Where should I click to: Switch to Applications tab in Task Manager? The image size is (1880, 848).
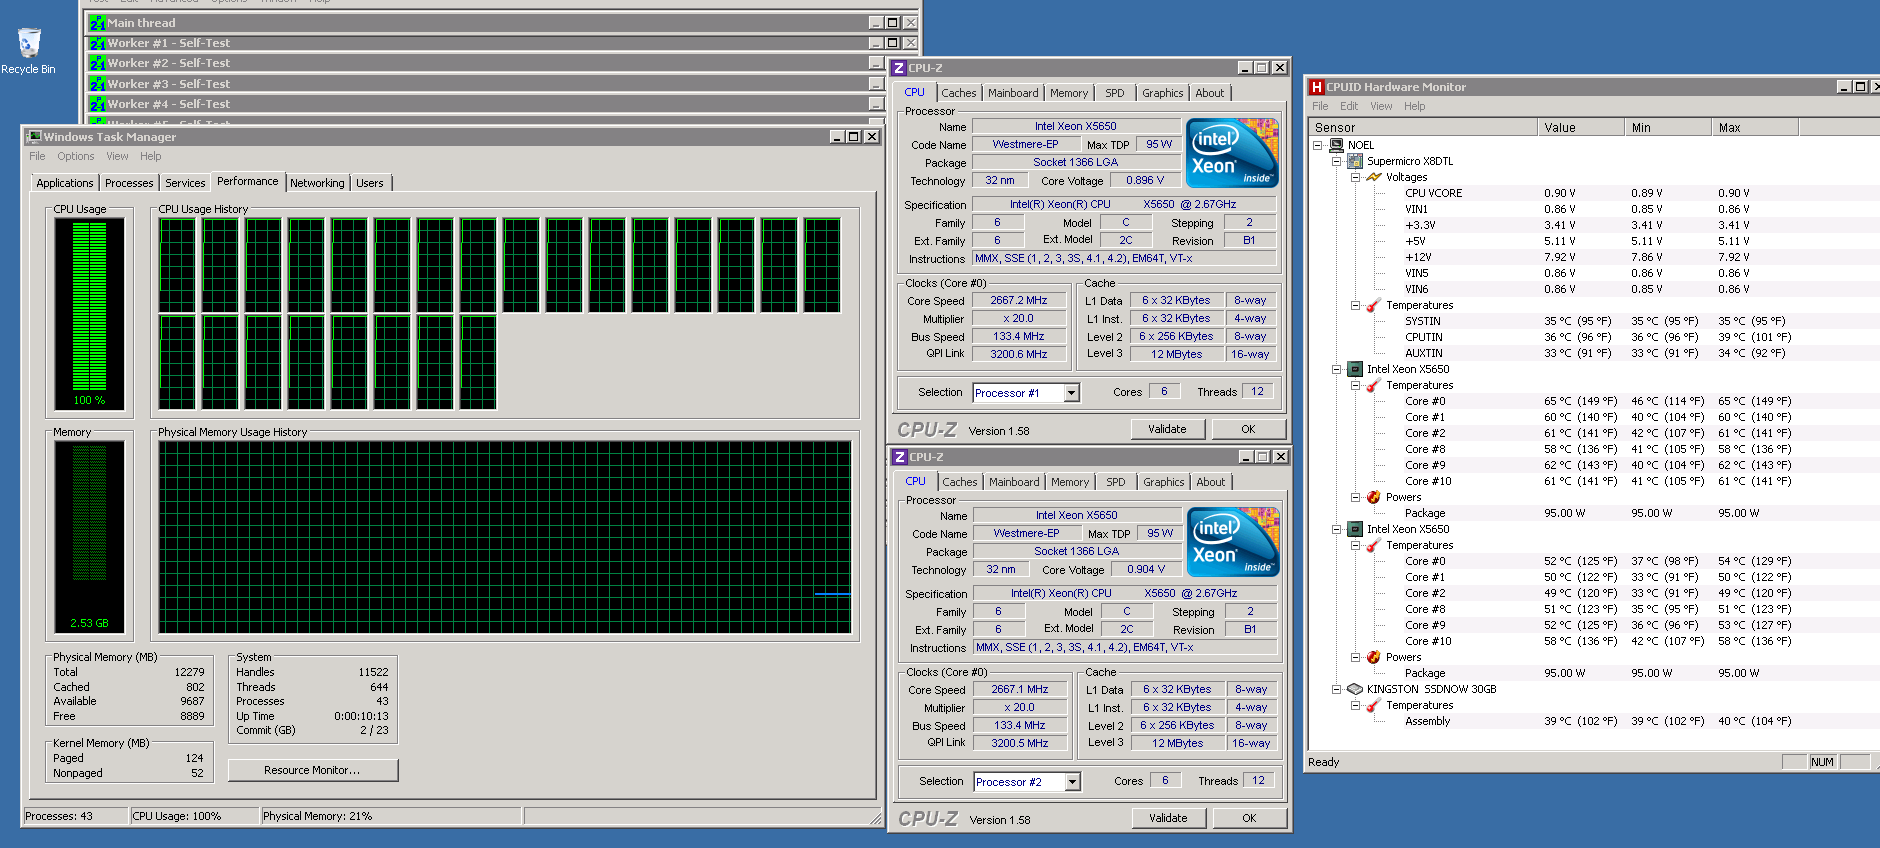tap(64, 183)
